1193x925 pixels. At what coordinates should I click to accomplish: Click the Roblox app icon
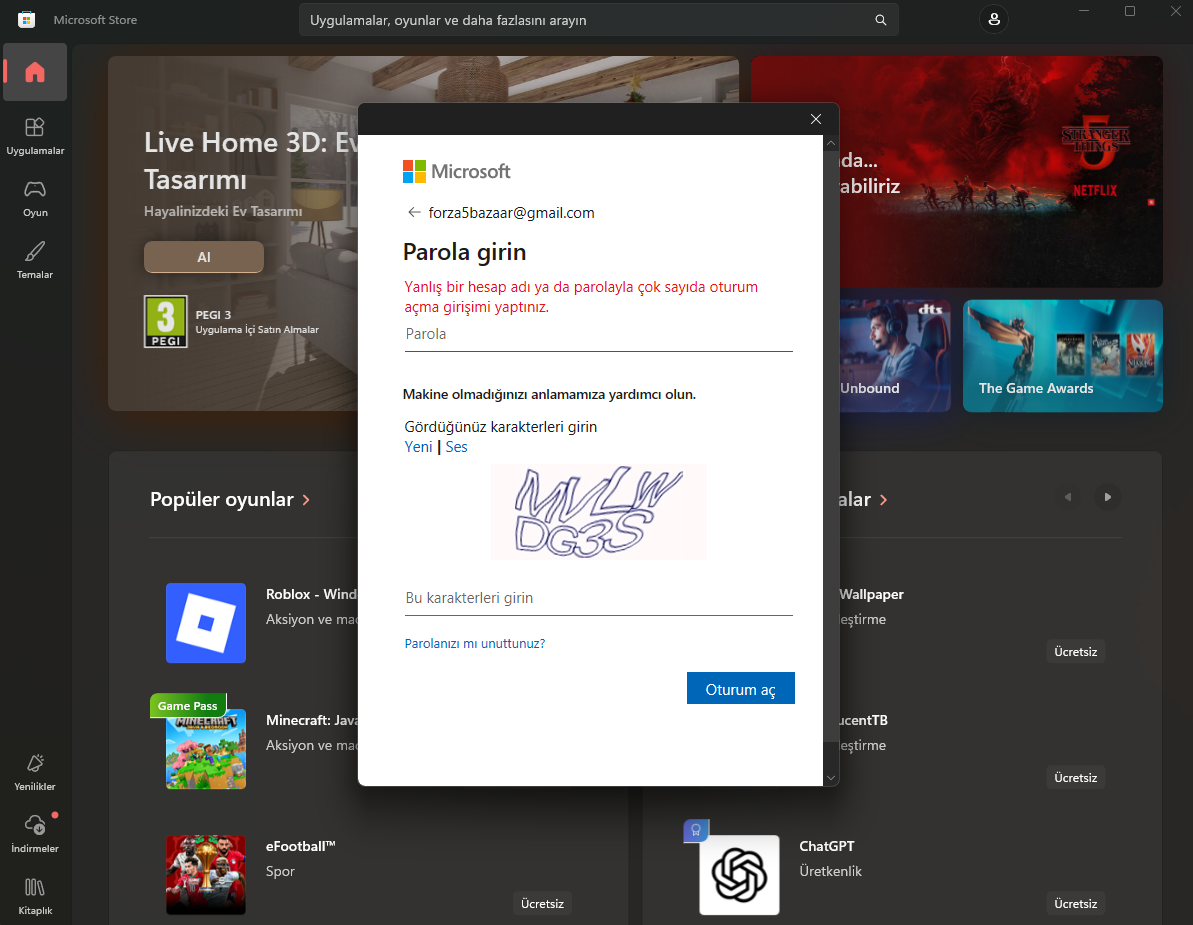[205, 622]
